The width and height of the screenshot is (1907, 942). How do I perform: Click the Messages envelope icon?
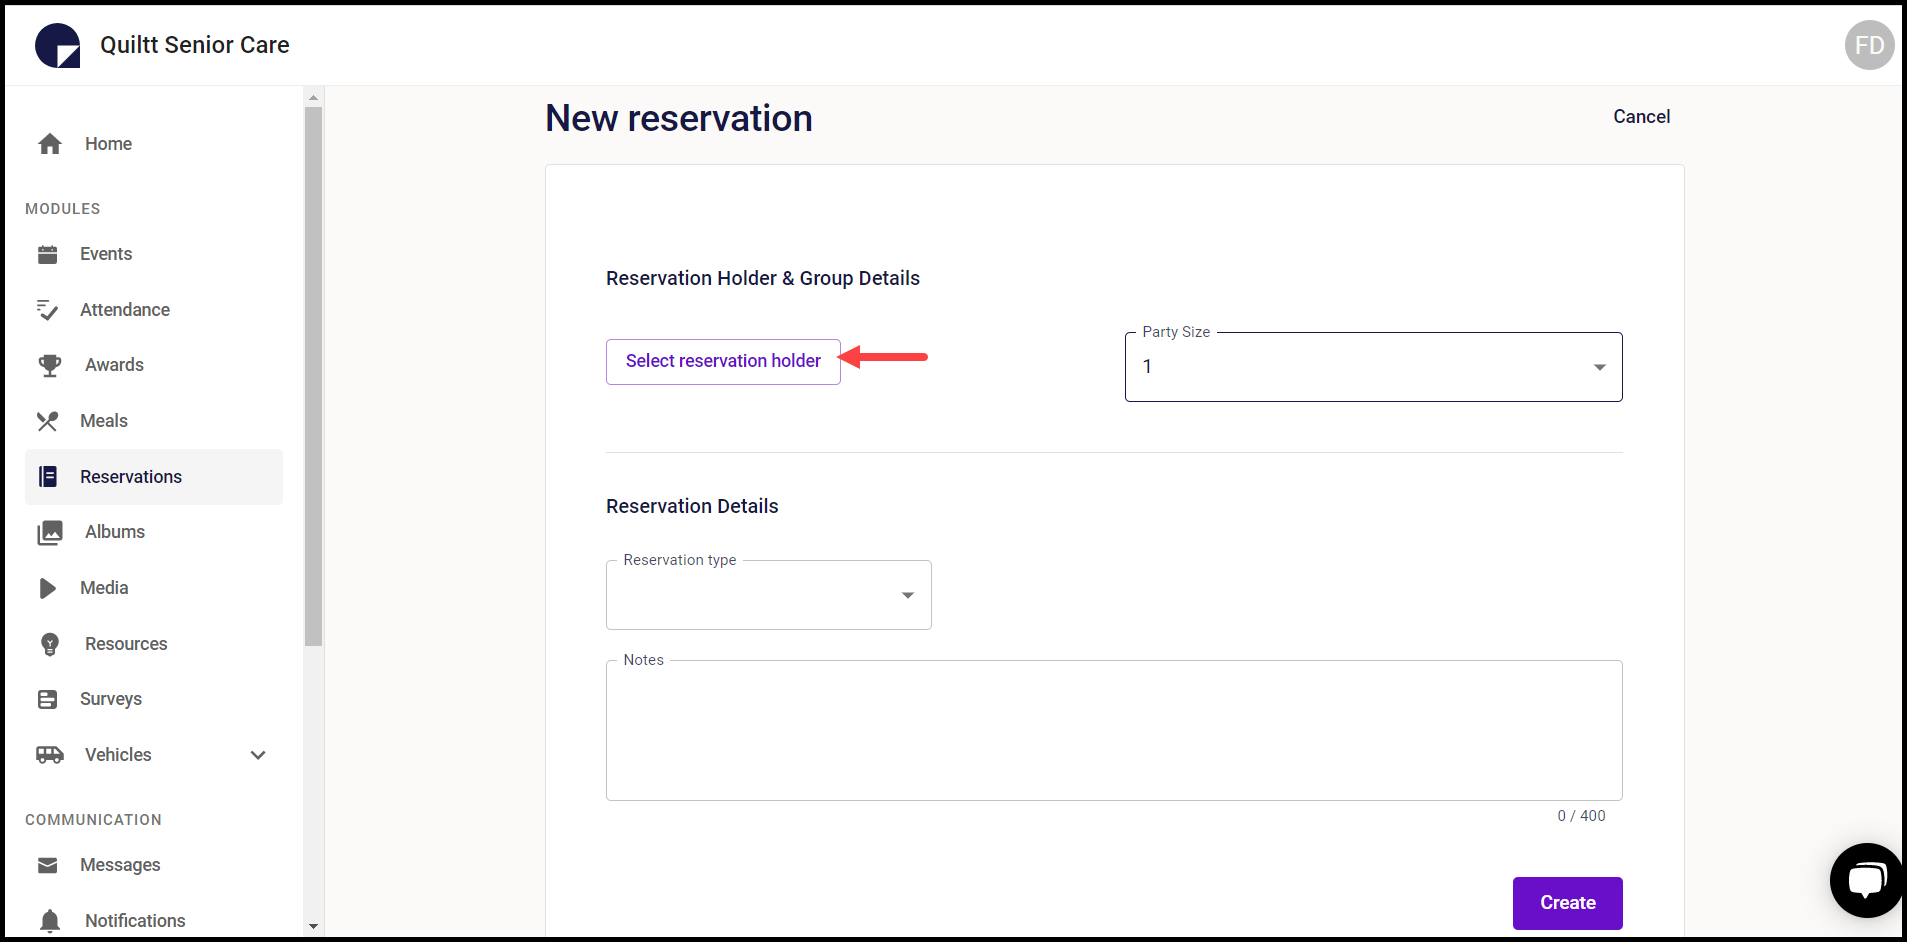[47, 865]
